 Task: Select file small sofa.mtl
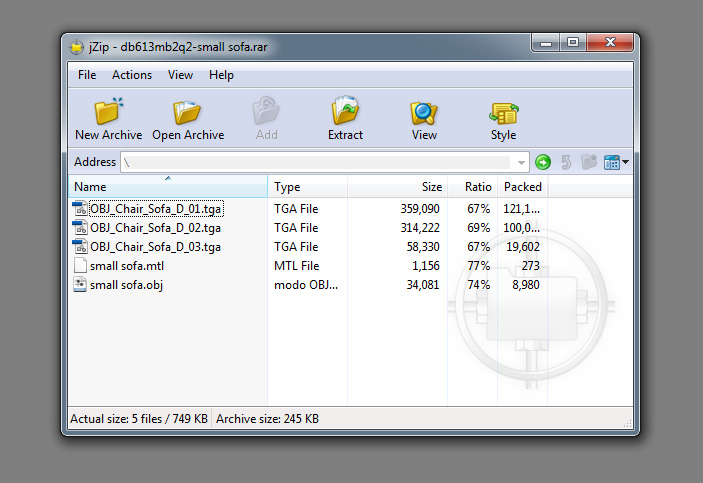127,266
